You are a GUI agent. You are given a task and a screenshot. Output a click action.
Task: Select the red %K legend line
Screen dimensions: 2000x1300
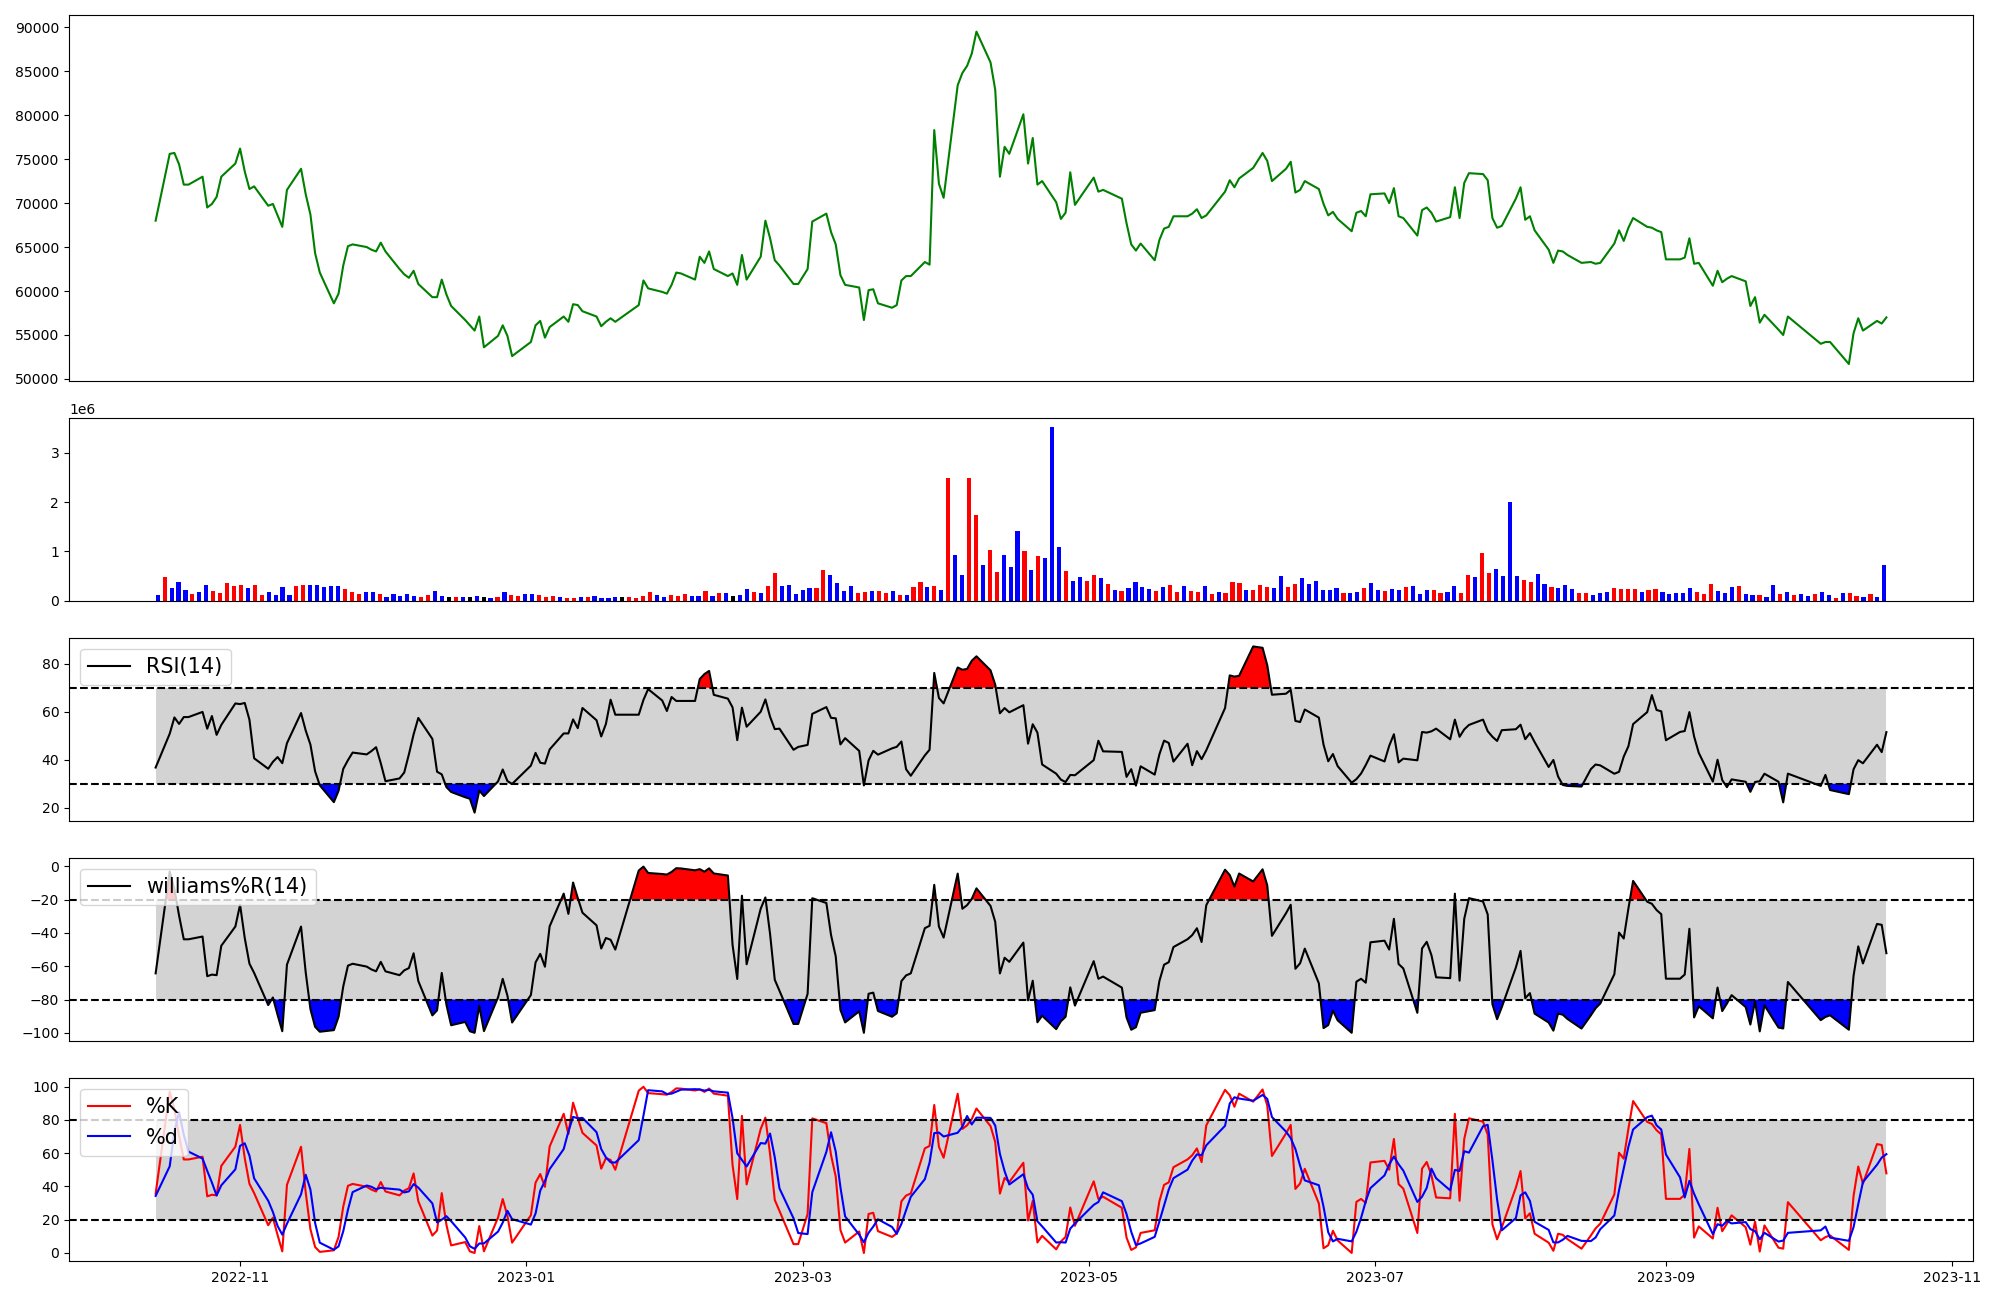click(109, 1106)
